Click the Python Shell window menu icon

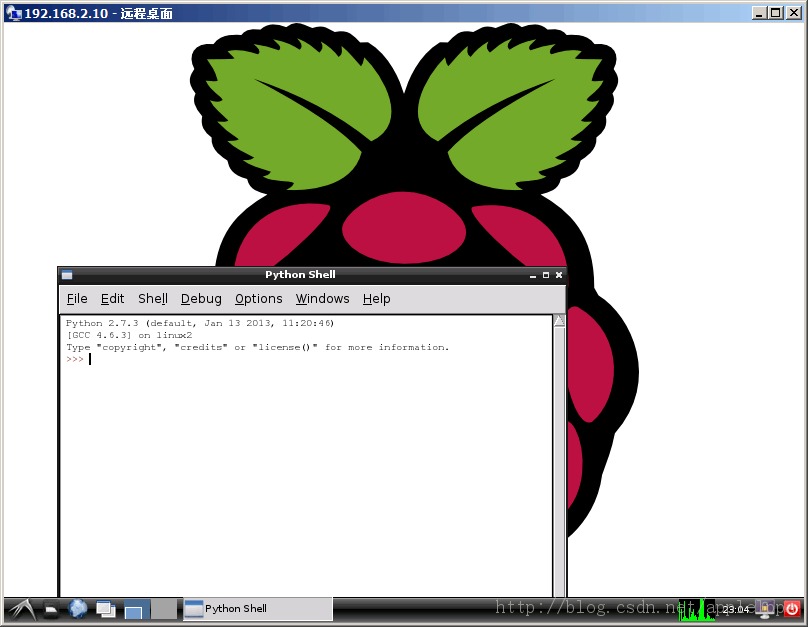(x=67, y=275)
